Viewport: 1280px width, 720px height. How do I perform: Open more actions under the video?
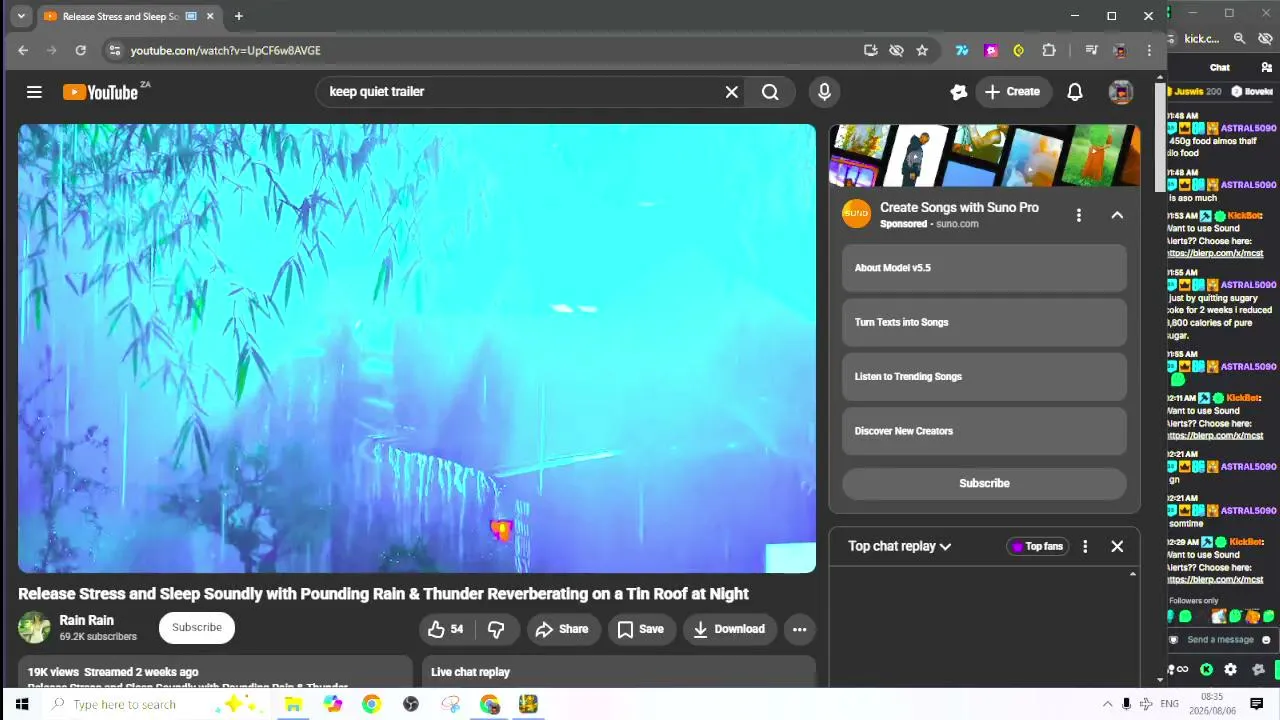[799, 629]
